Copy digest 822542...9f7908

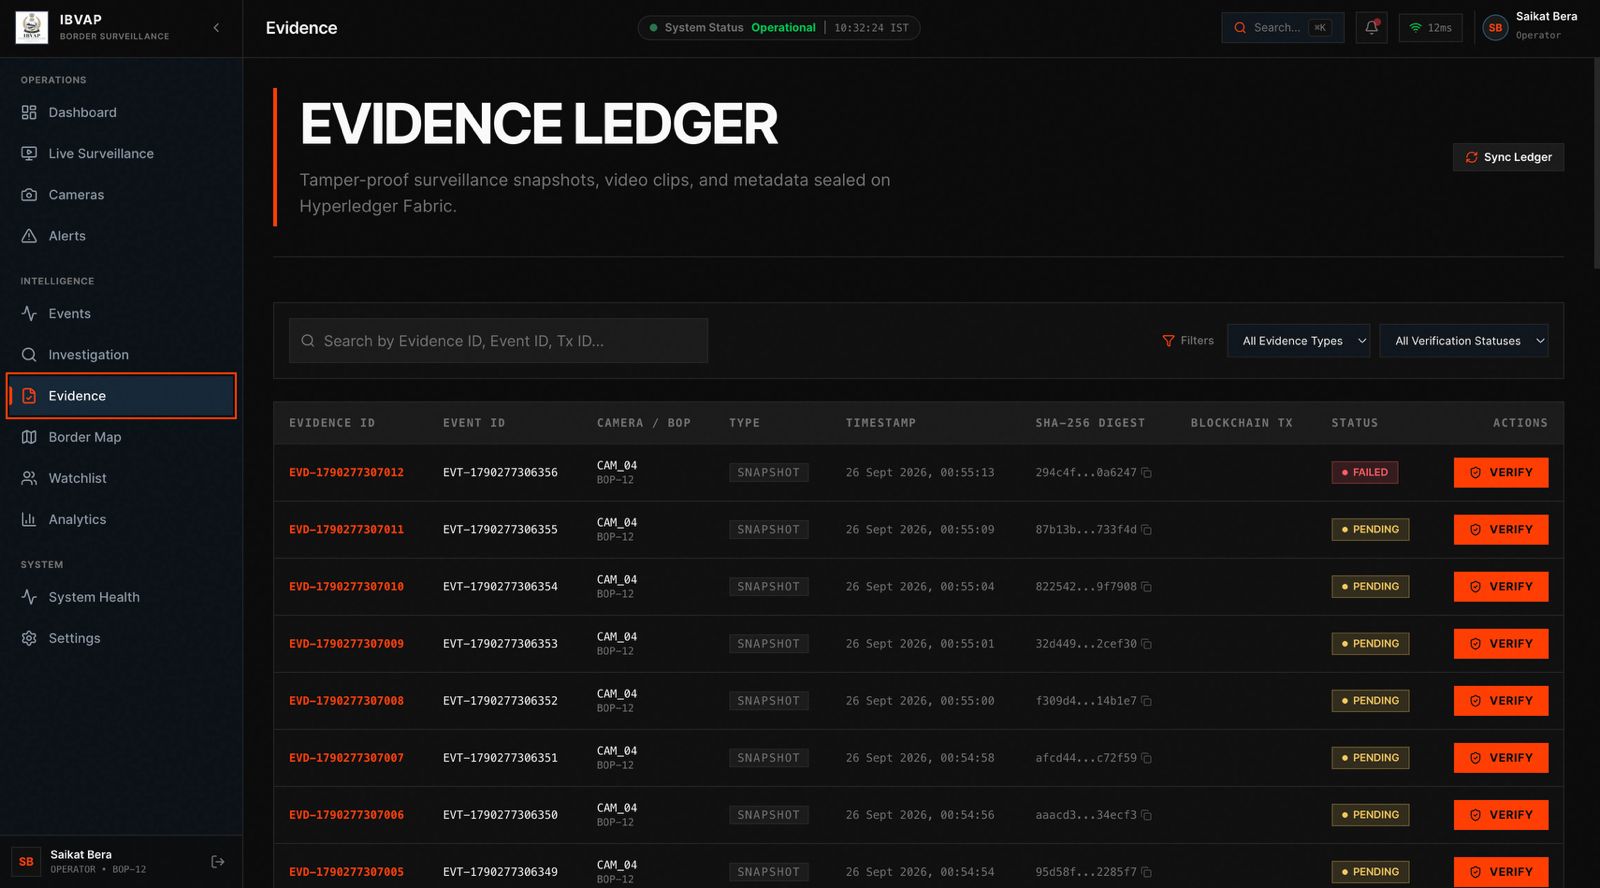pos(1147,587)
